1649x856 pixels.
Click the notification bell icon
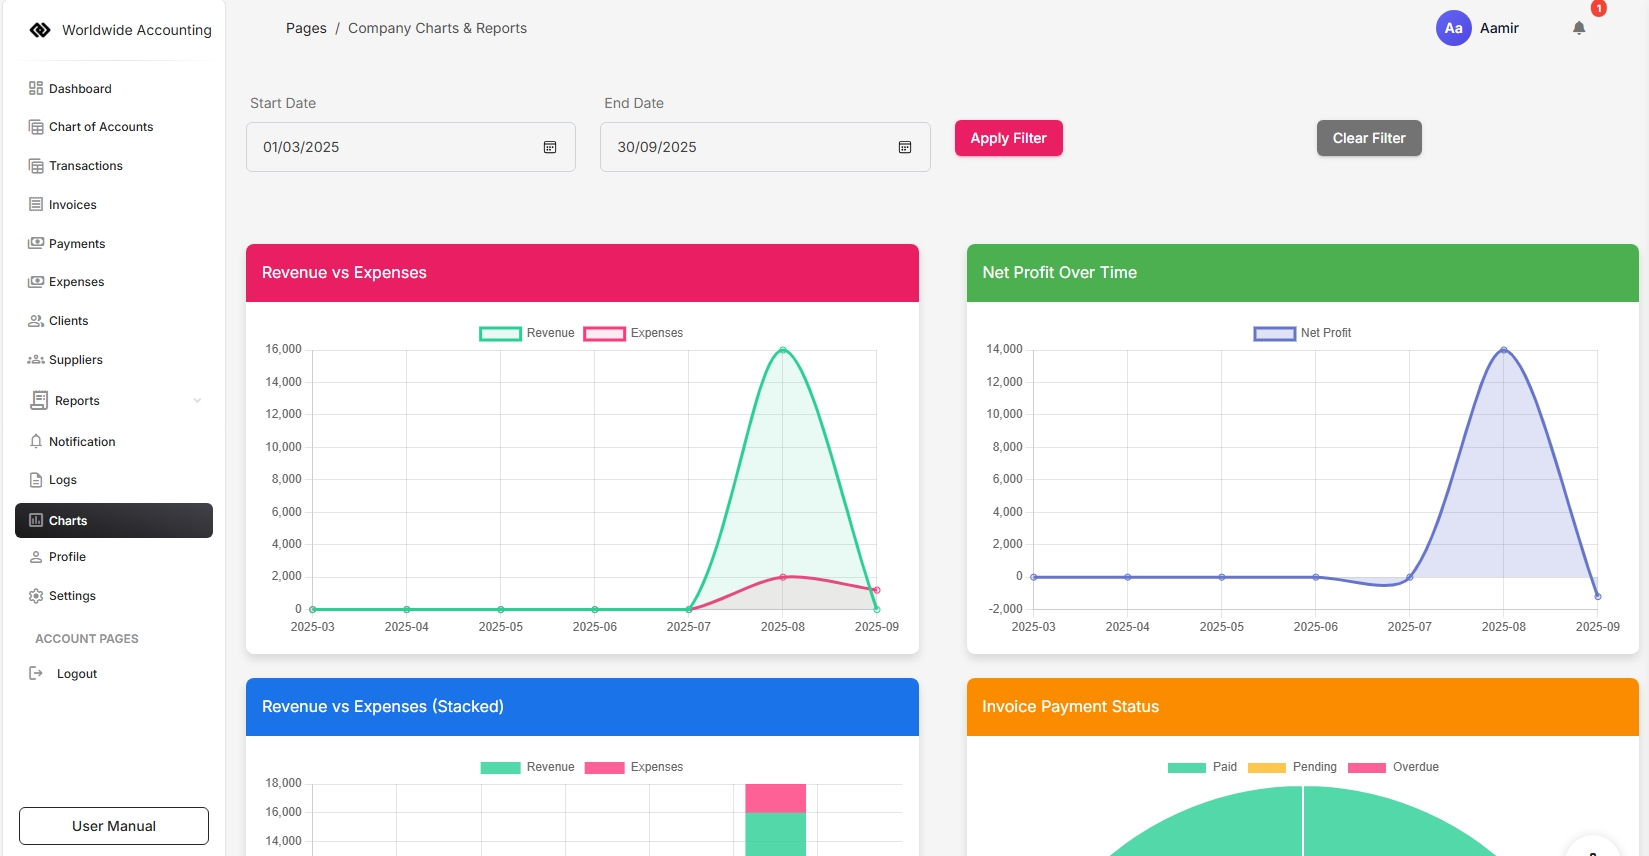pos(1578,28)
